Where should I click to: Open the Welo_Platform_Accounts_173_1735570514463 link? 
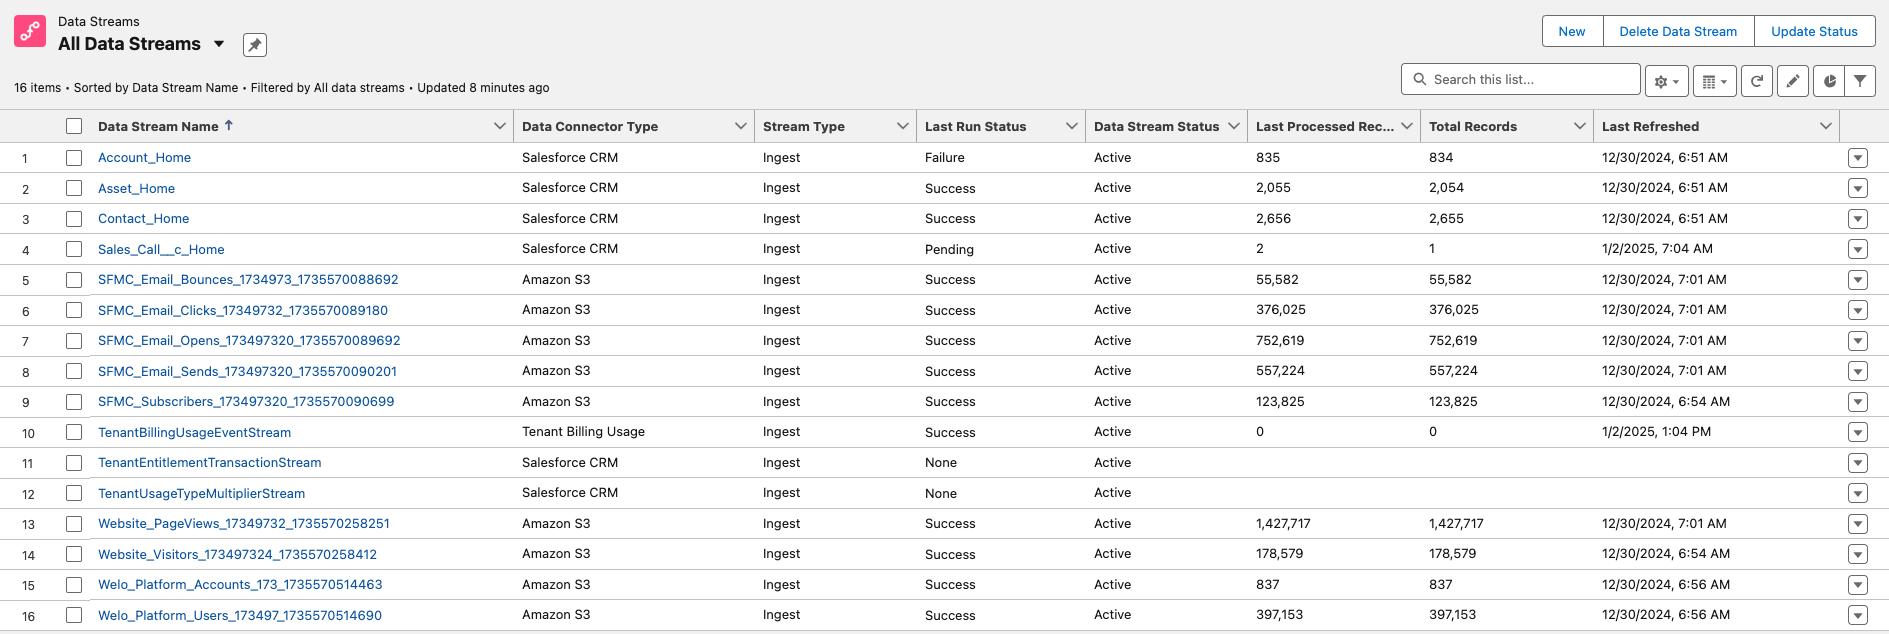coord(240,585)
